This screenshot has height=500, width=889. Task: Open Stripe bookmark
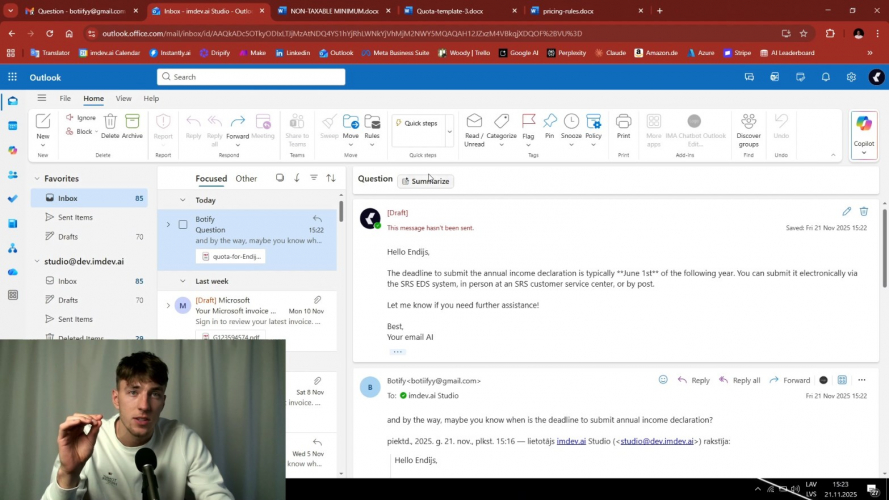tap(737, 53)
